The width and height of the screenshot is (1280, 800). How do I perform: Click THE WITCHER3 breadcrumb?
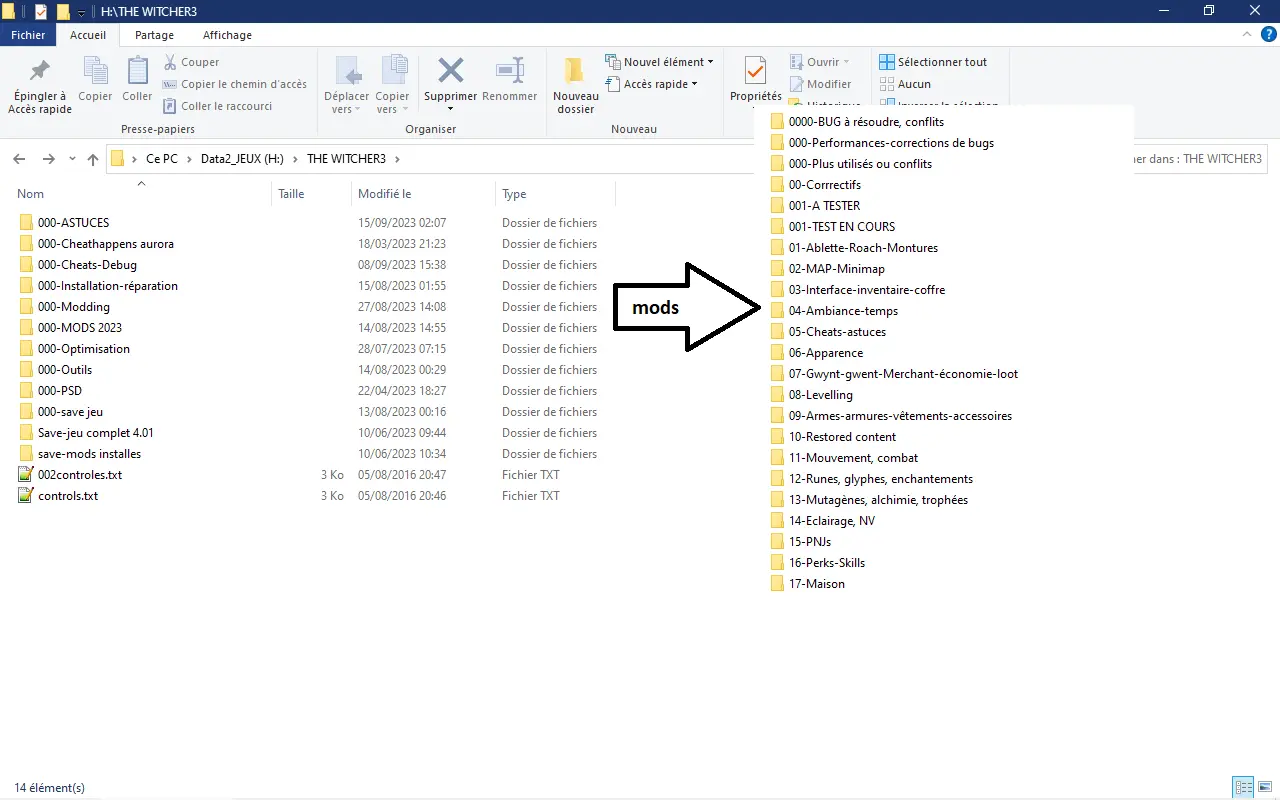coord(346,159)
